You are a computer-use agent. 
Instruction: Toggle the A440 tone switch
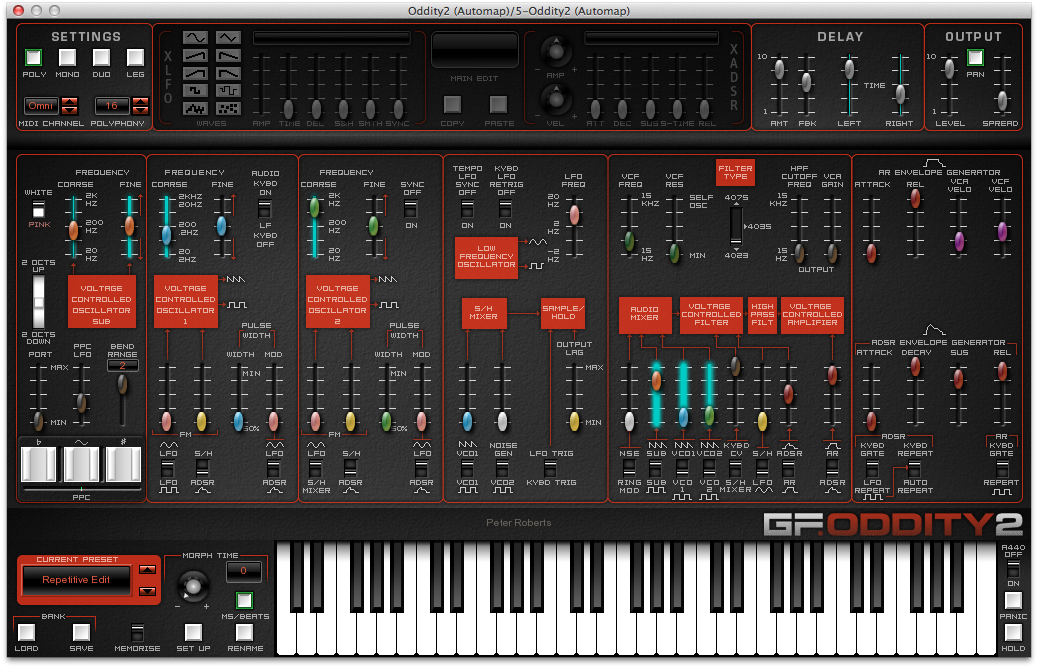(x=1013, y=569)
